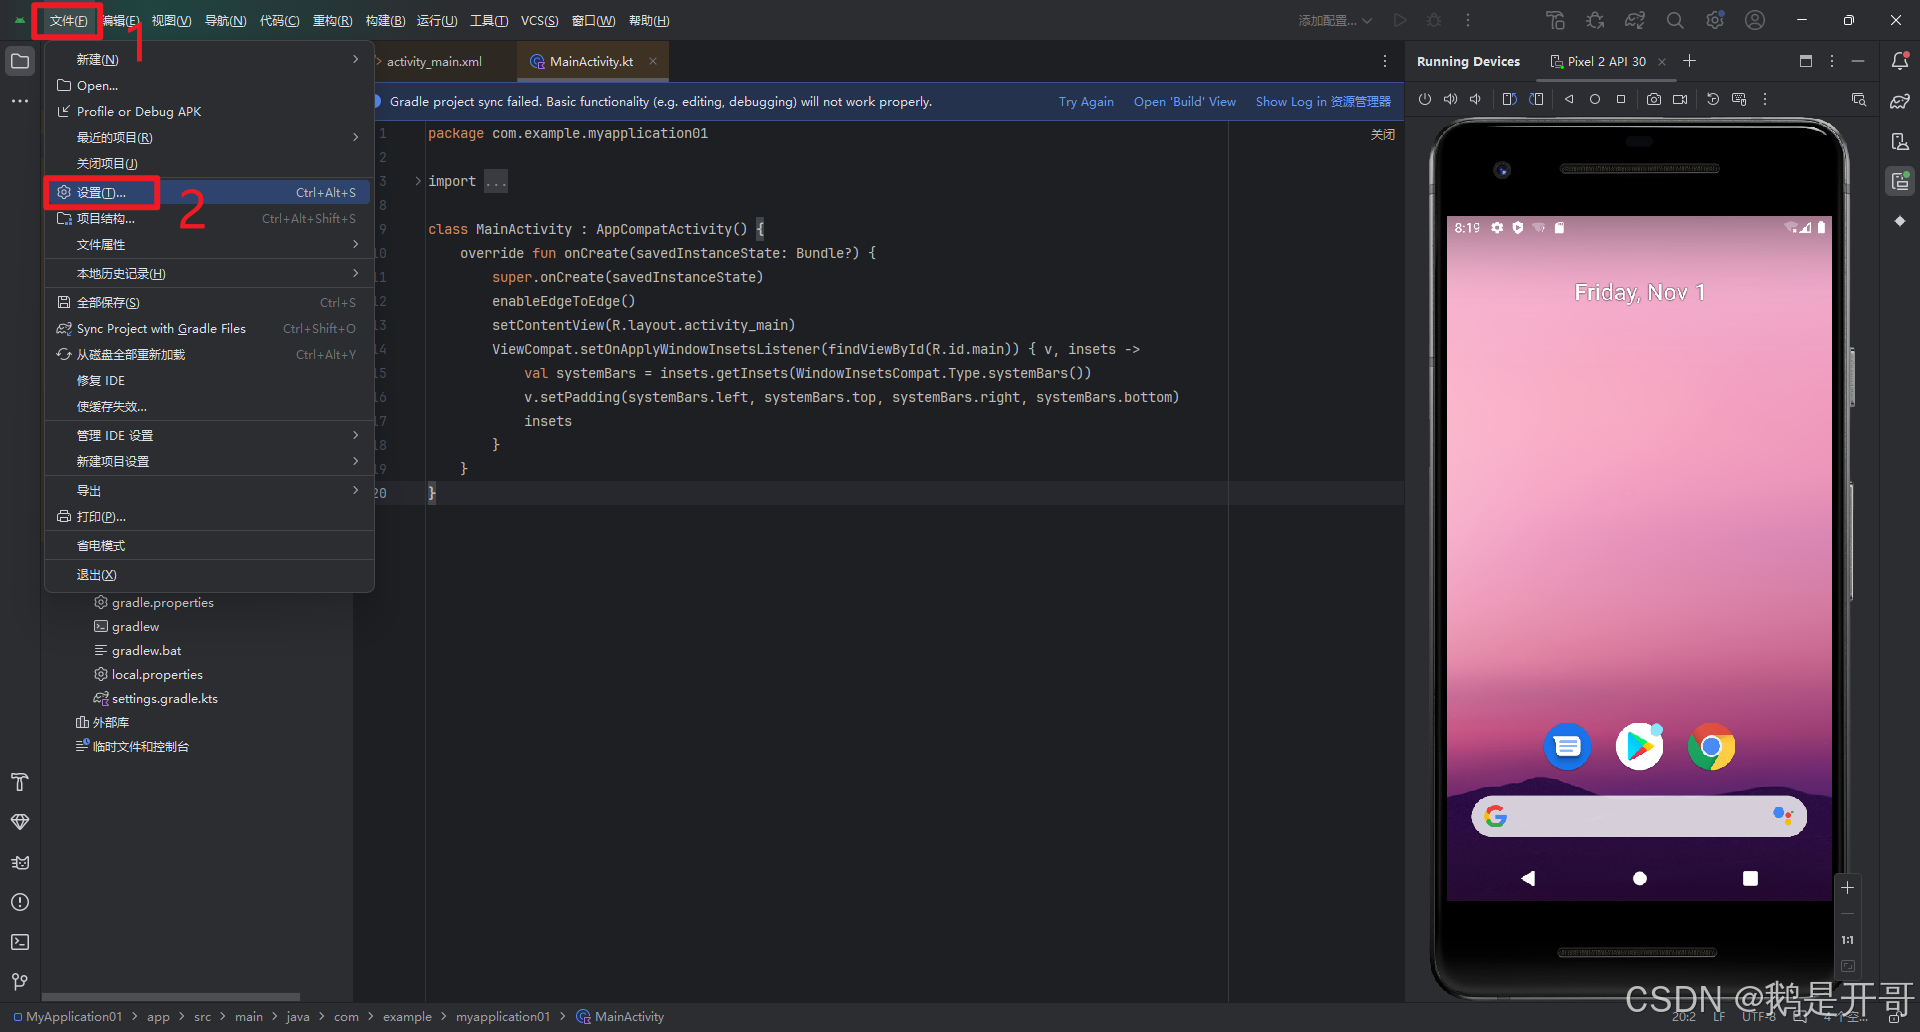Click the Show Log in 资源管理器 link
The width and height of the screenshot is (1920, 1032).
(1323, 101)
